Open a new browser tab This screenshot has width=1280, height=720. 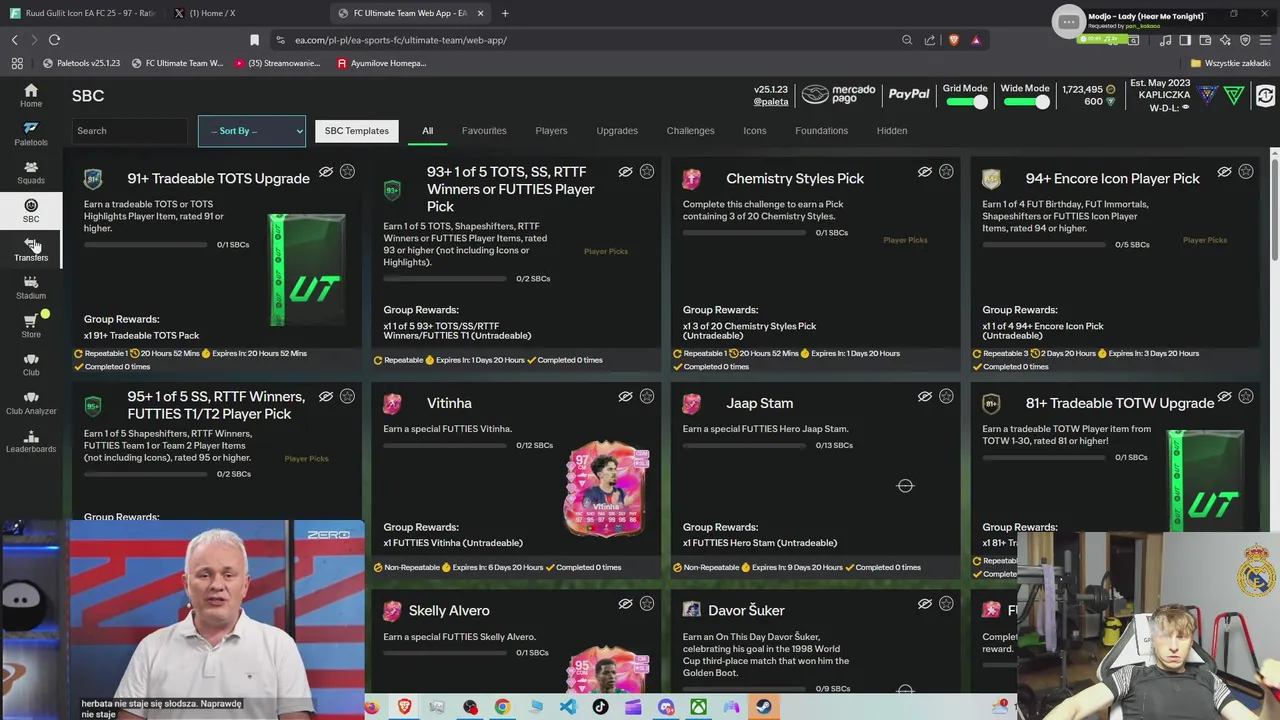click(x=505, y=13)
